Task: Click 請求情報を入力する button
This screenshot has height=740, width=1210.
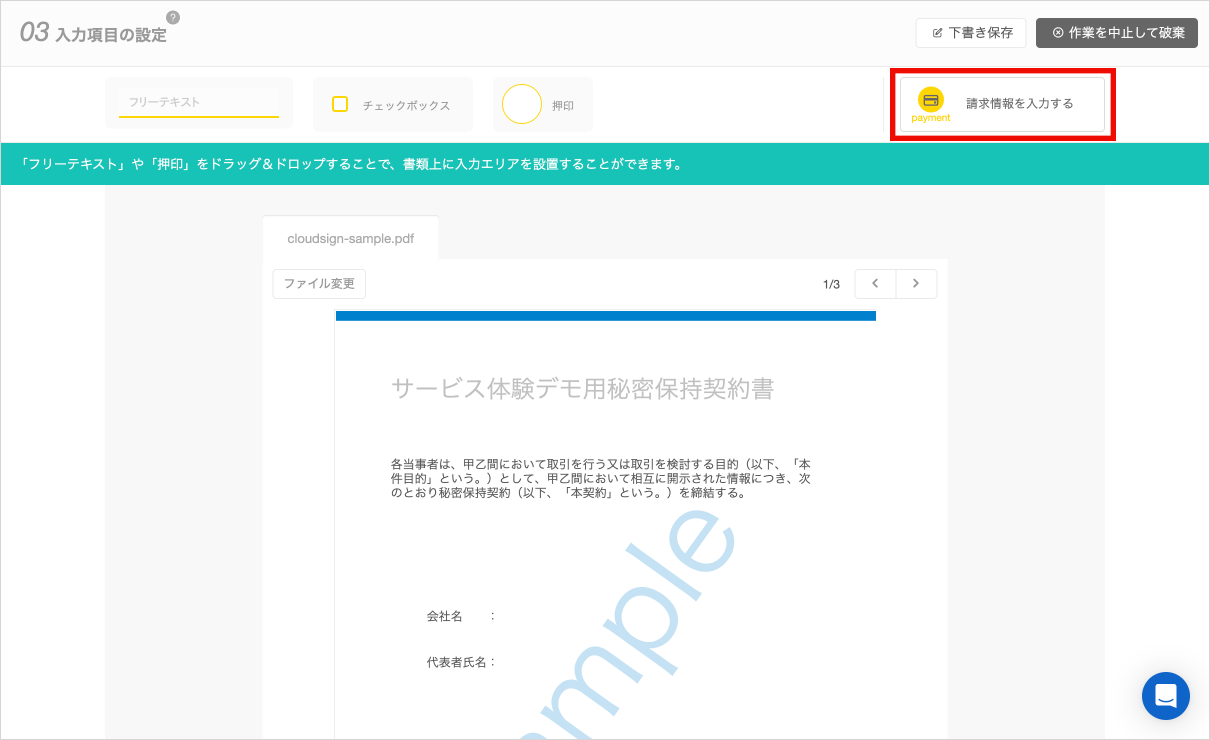Action: click(x=1002, y=104)
